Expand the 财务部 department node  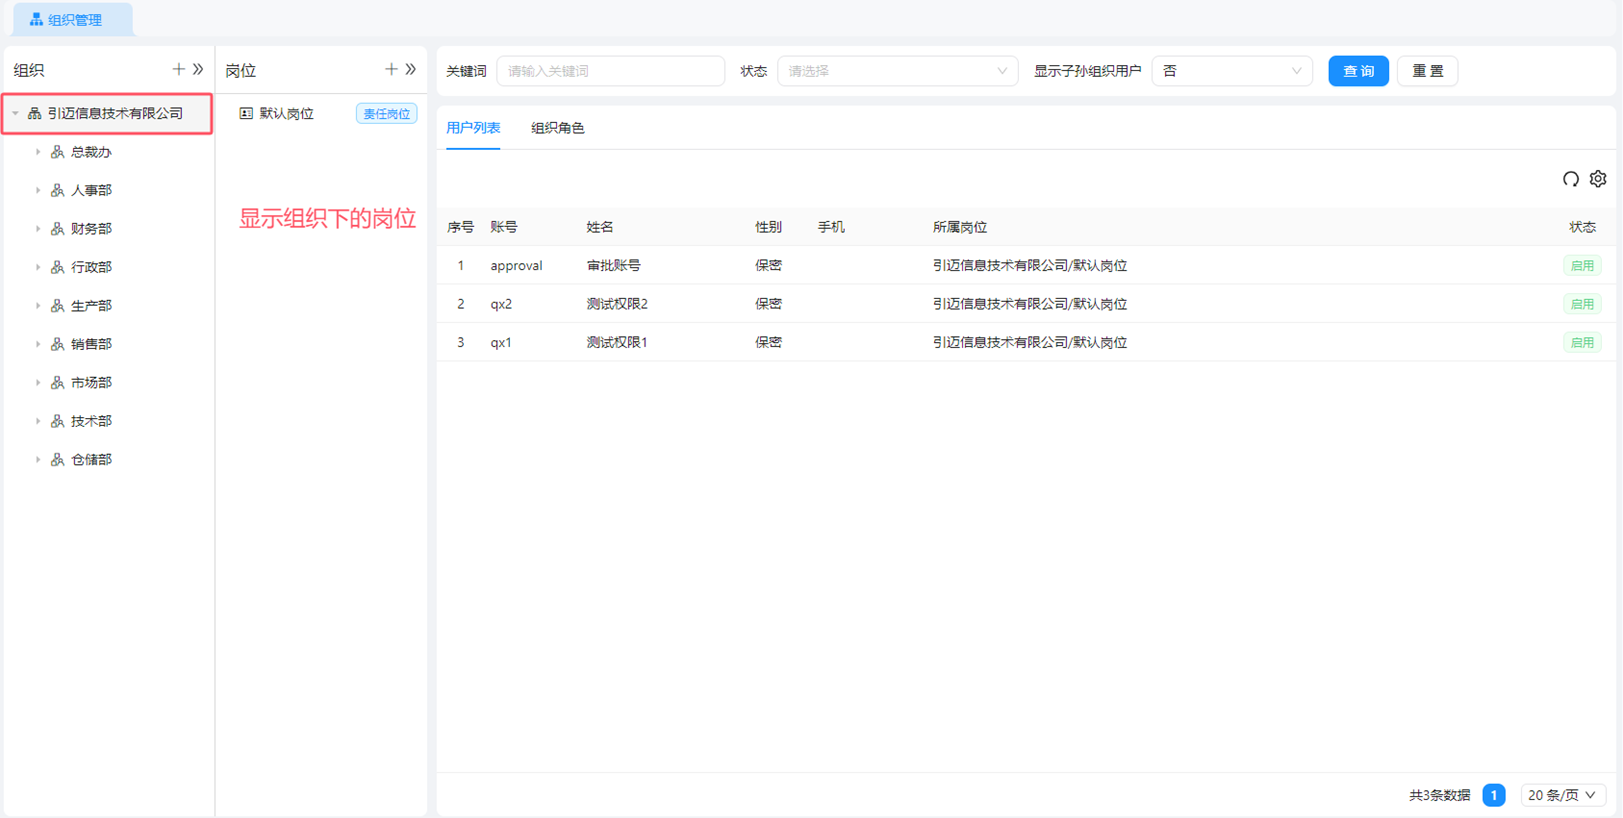click(38, 229)
